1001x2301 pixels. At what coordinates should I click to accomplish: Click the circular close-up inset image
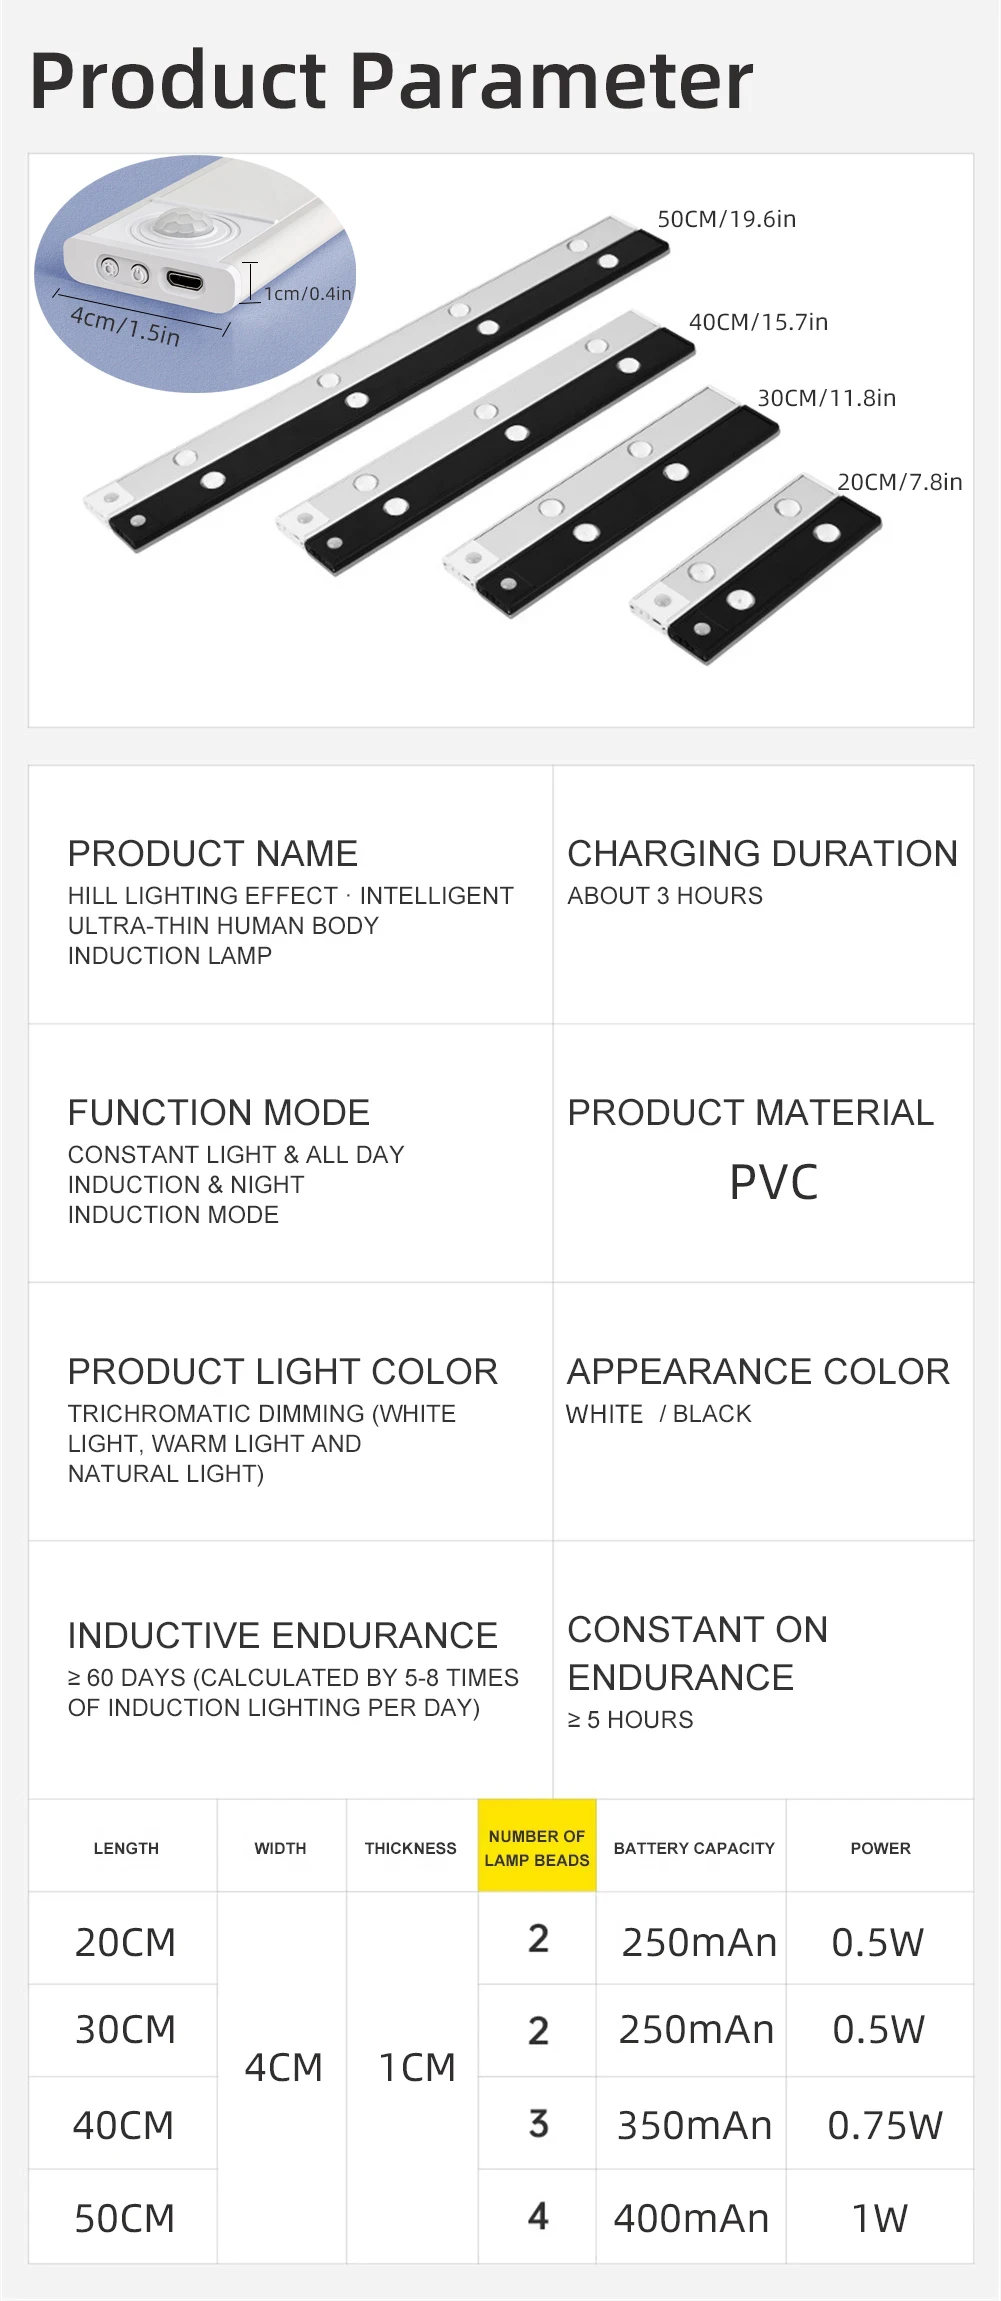pyautogui.click(x=195, y=273)
